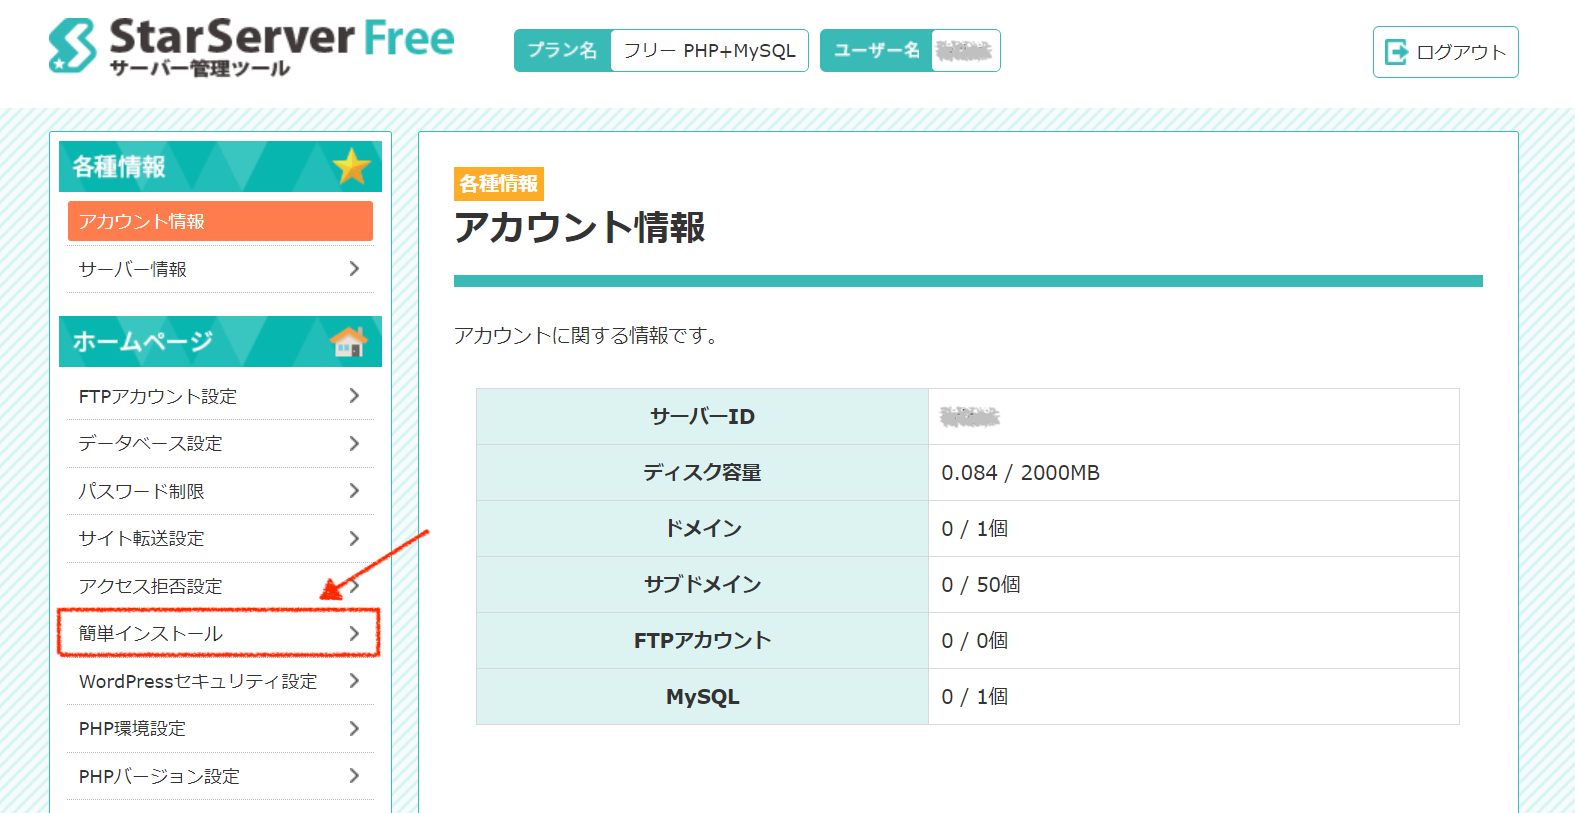Click the star icon in 各種情報 header

tap(352, 166)
